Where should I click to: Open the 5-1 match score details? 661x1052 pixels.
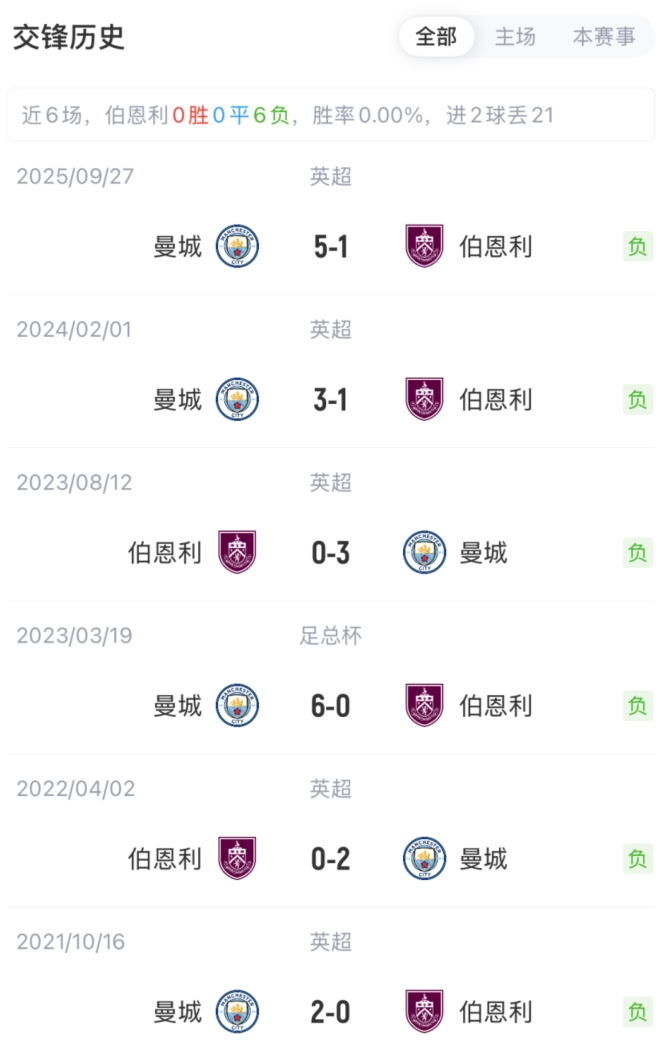tap(330, 246)
